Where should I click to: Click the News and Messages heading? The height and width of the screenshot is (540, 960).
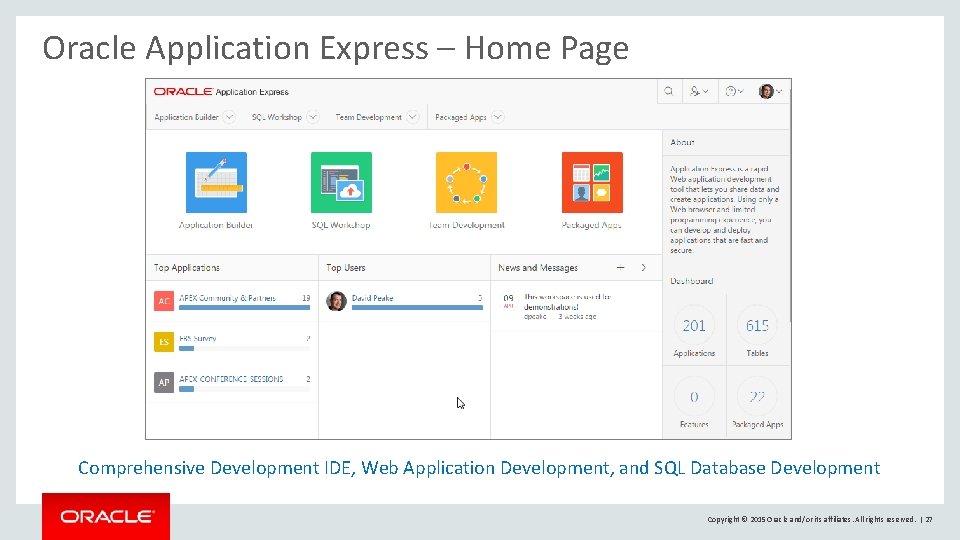tap(538, 268)
